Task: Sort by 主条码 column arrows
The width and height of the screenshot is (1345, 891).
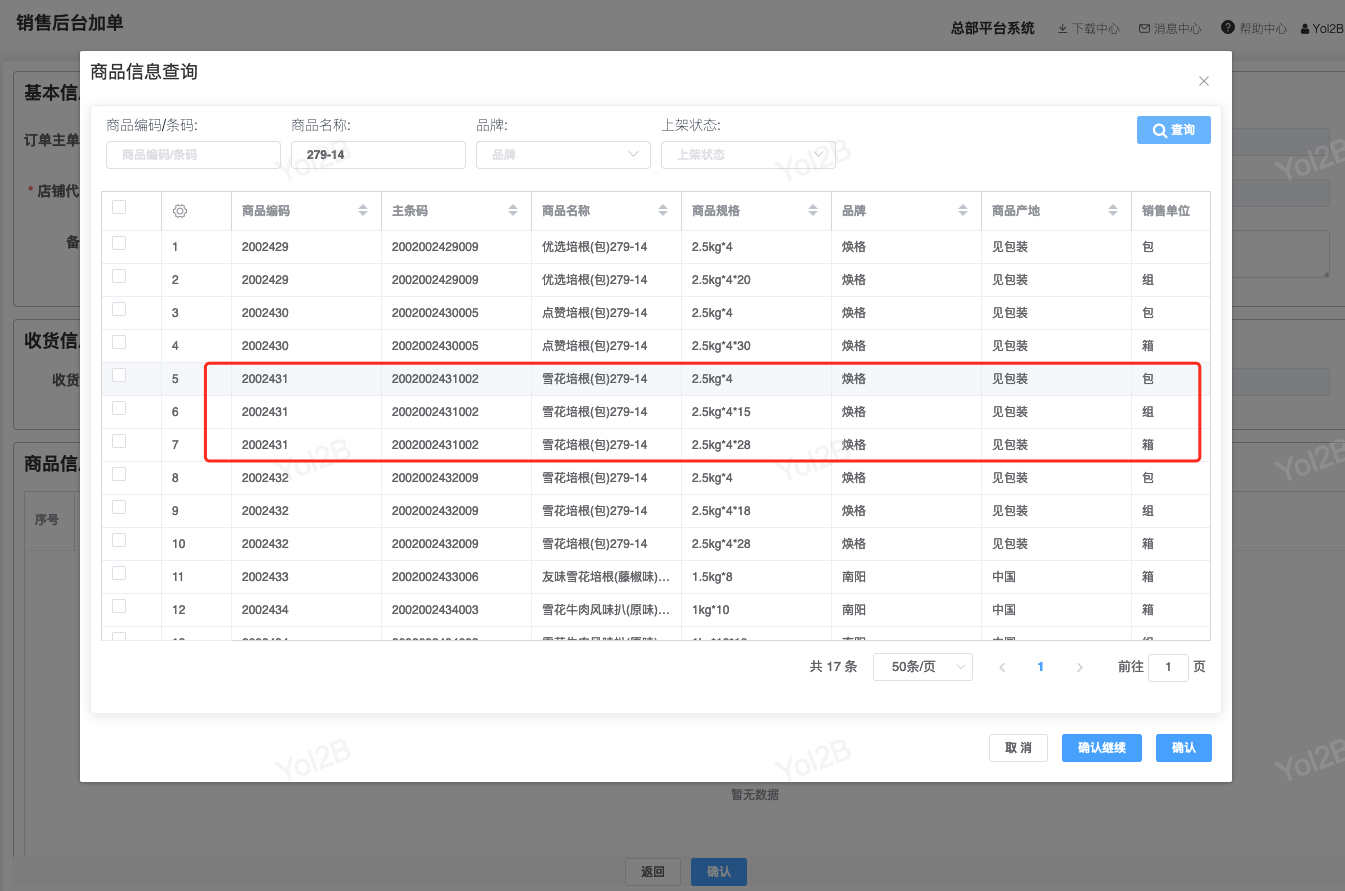Action: [512, 211]
